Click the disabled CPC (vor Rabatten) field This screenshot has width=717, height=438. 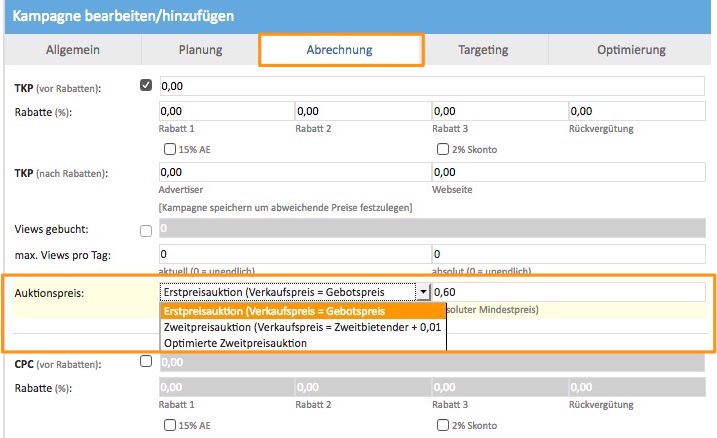(432, 362)
